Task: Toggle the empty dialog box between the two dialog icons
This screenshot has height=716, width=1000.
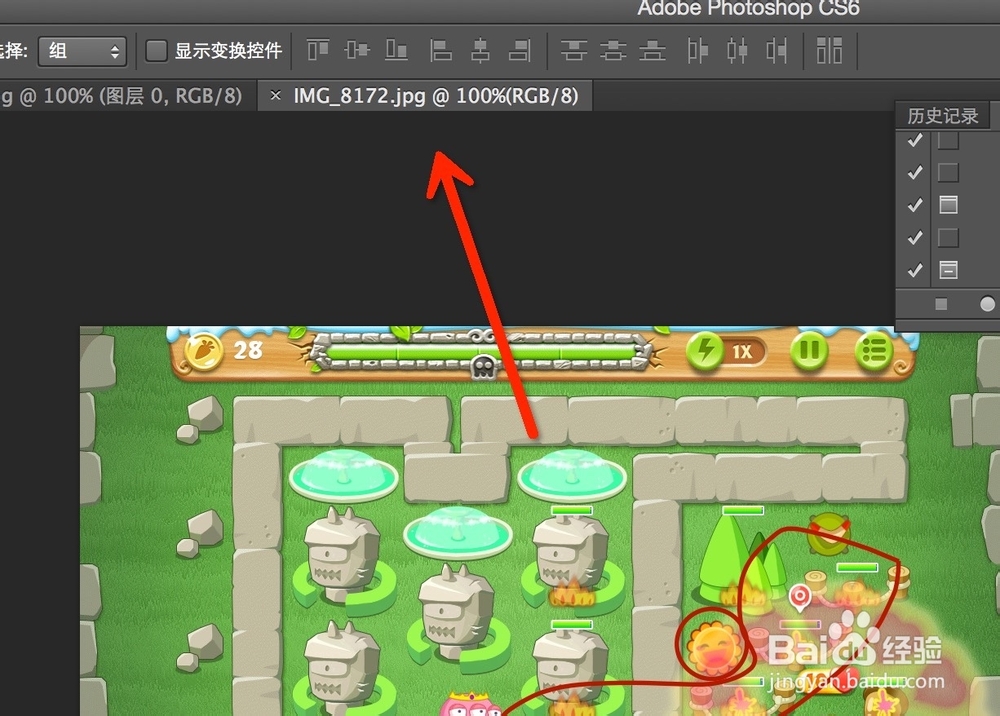Action: pos(948,238)
